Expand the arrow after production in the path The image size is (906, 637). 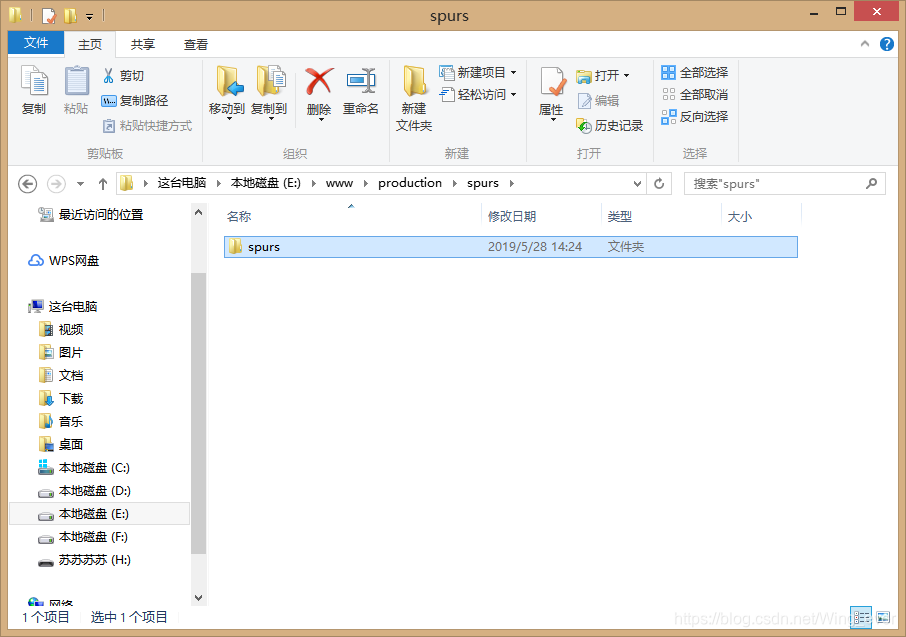[455, 183]
